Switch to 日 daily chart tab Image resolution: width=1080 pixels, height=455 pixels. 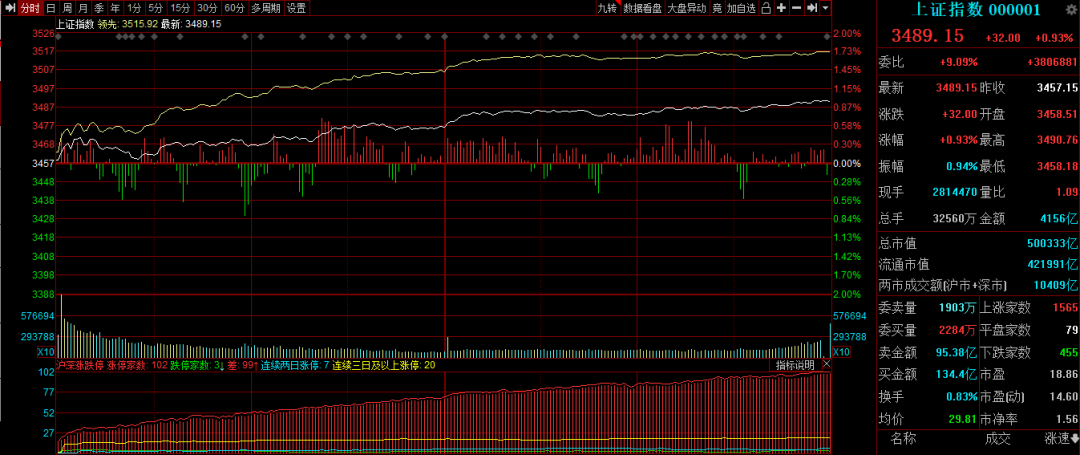click(x=51, y=8)
